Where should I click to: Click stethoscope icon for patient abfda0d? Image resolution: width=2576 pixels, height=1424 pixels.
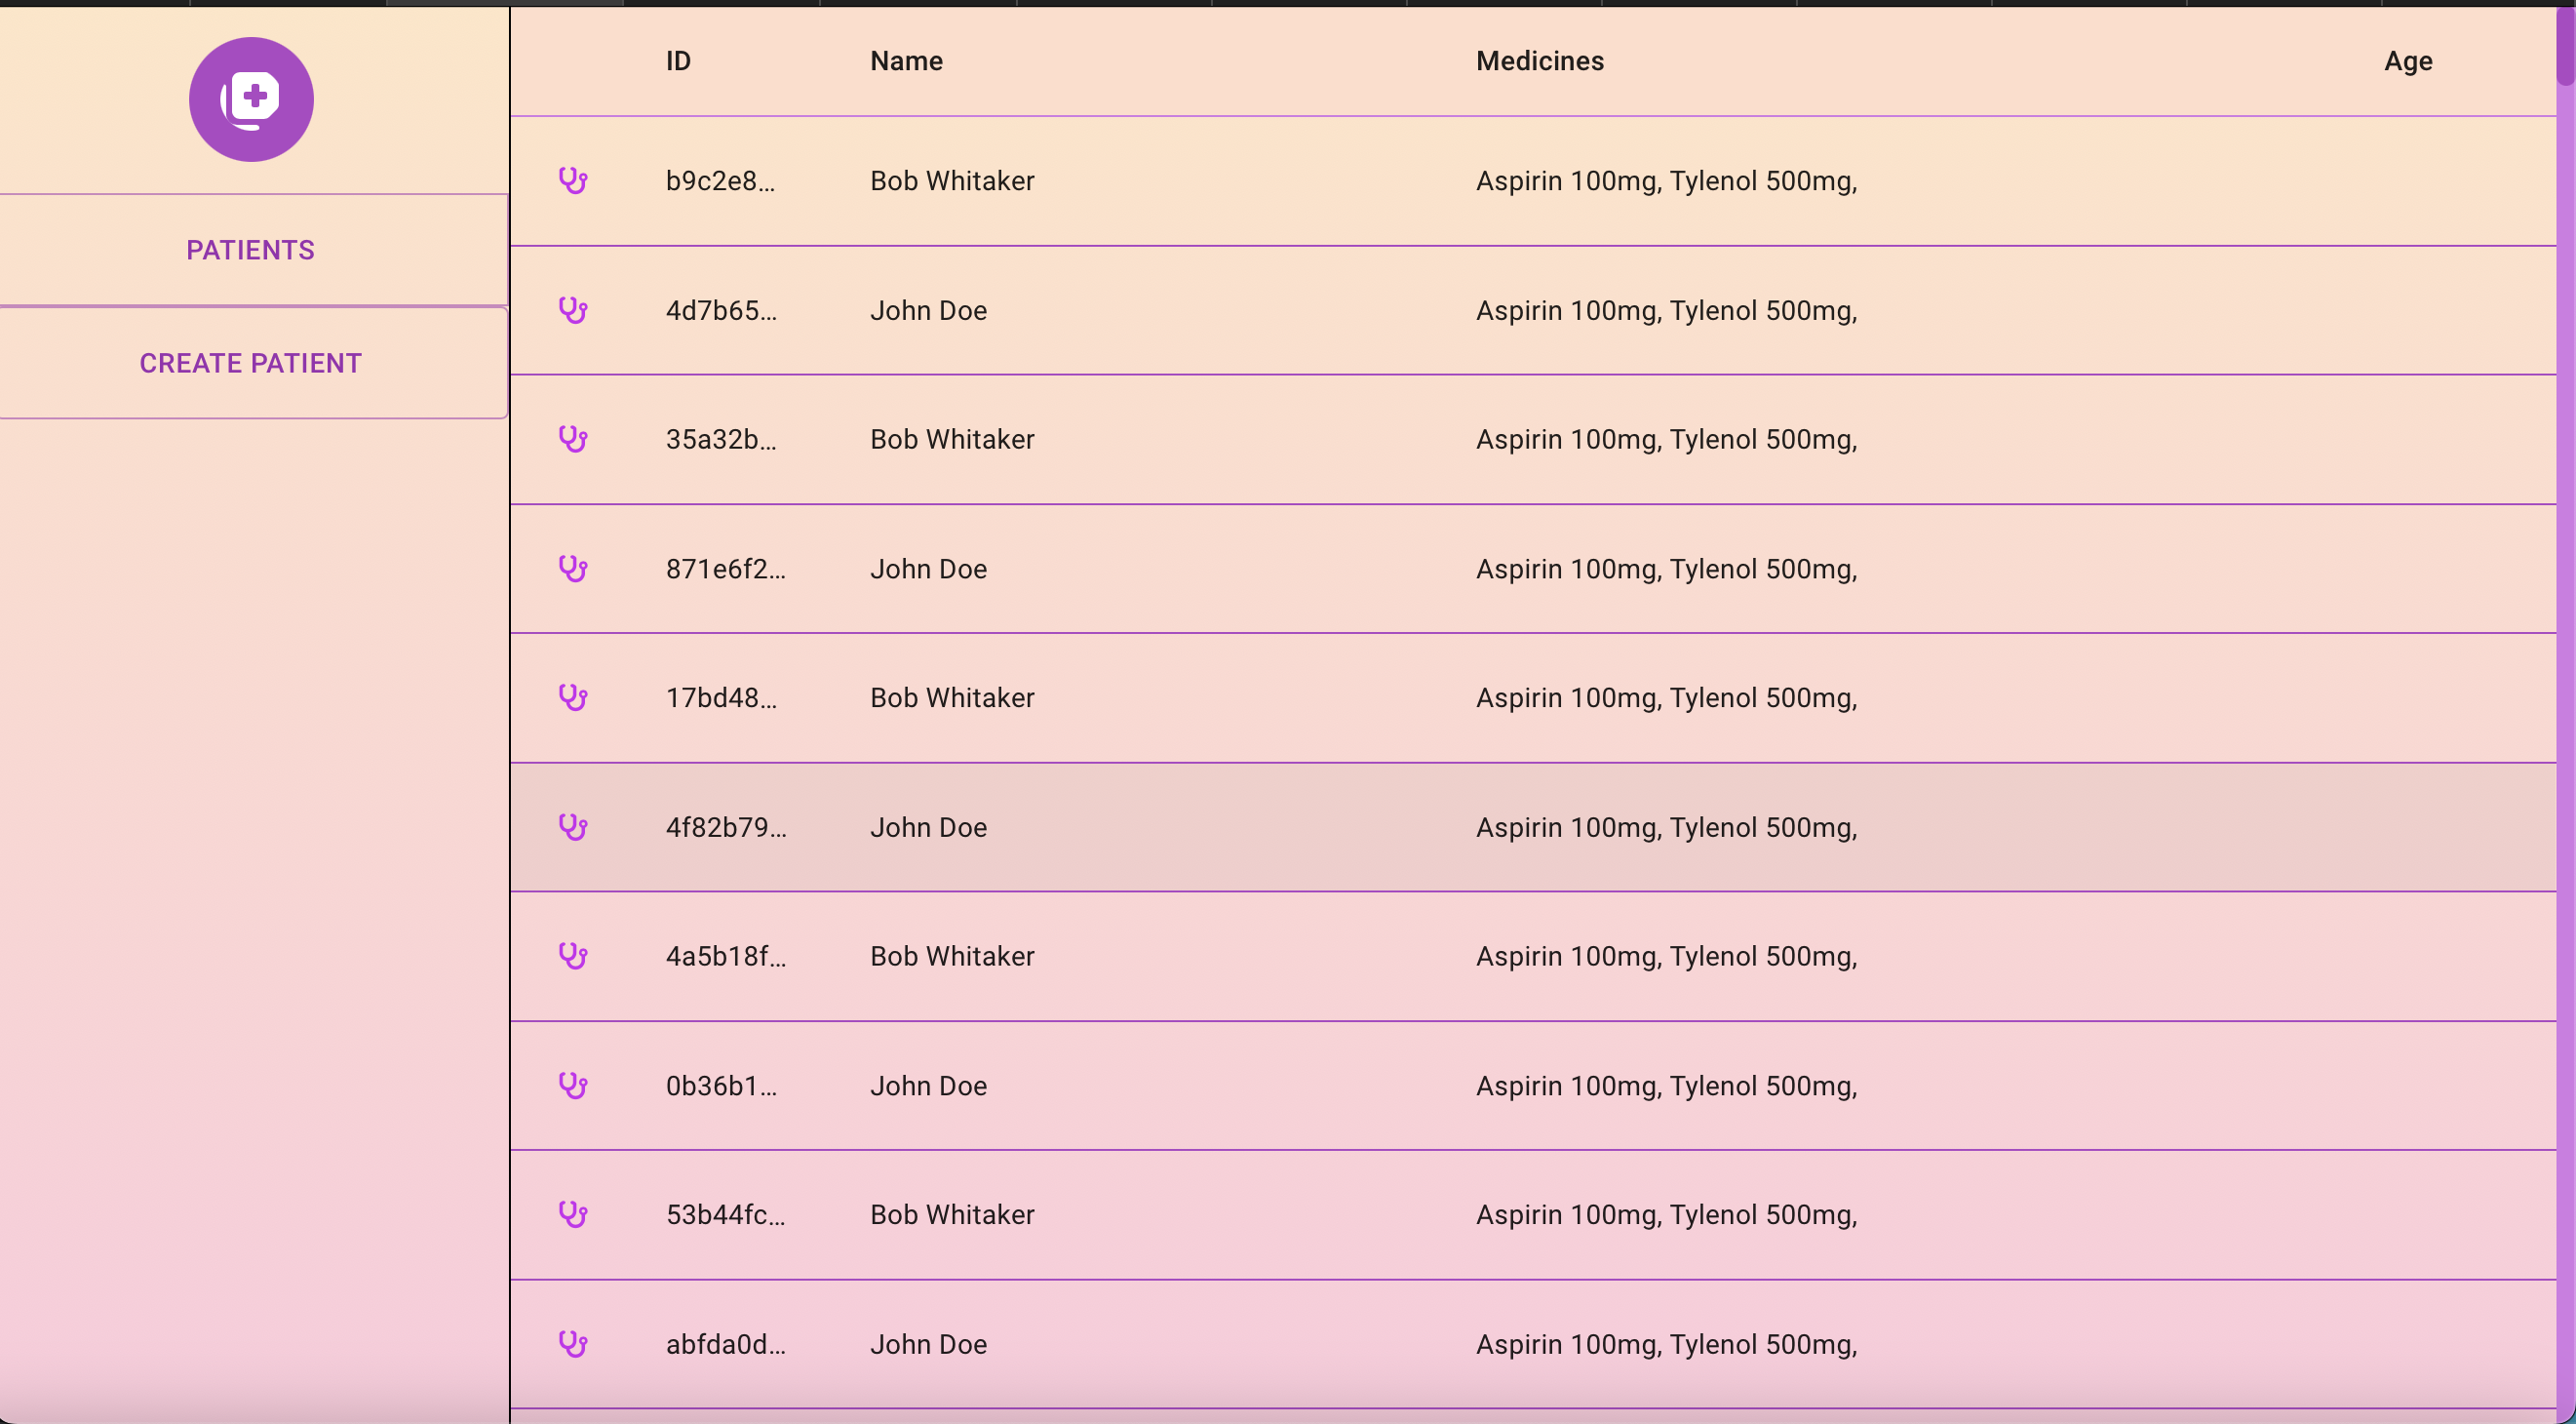tap(572, 1344)
